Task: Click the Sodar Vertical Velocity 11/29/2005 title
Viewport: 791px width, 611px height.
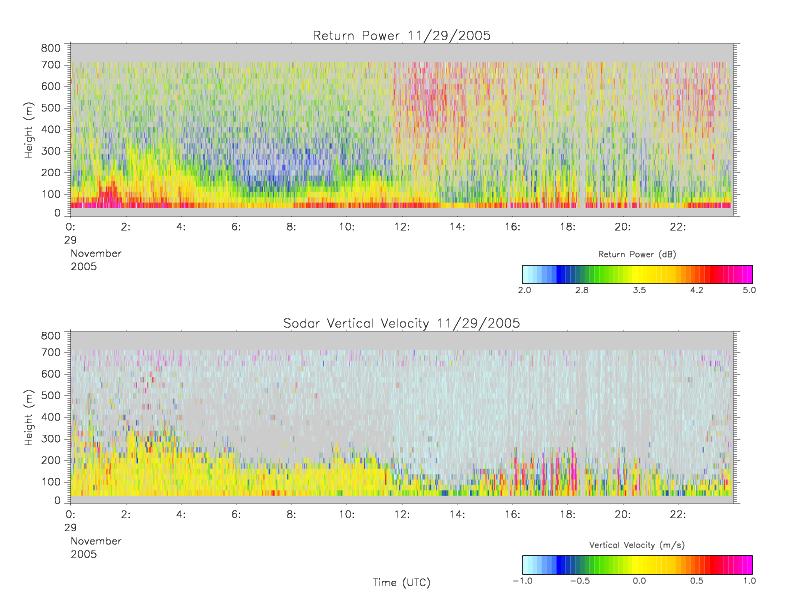Action: (402, 323)
